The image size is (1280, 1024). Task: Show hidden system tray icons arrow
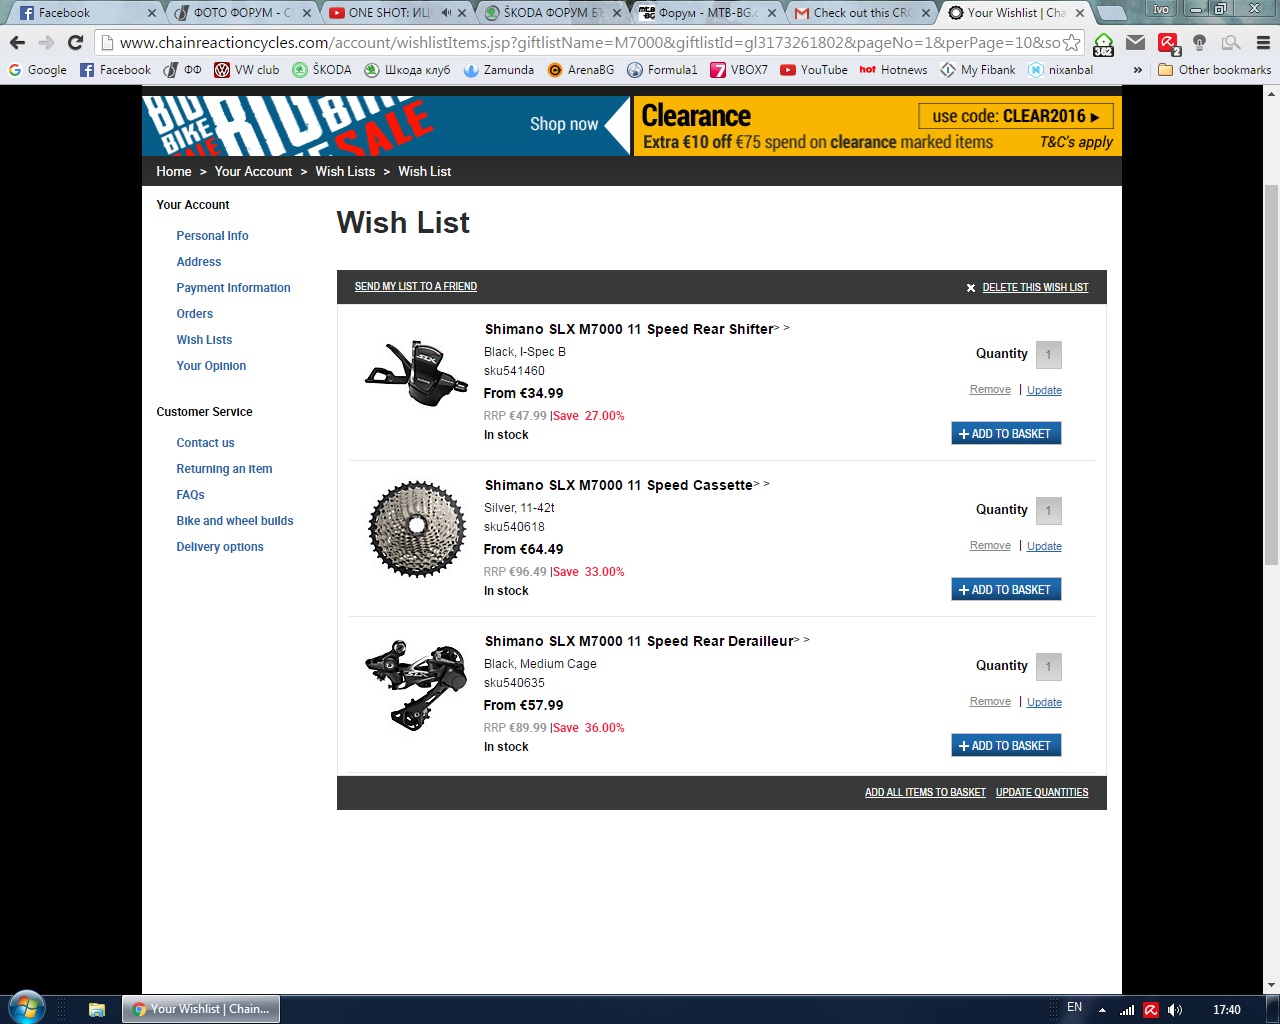pyautogui.click(x=1102, y=1010)
